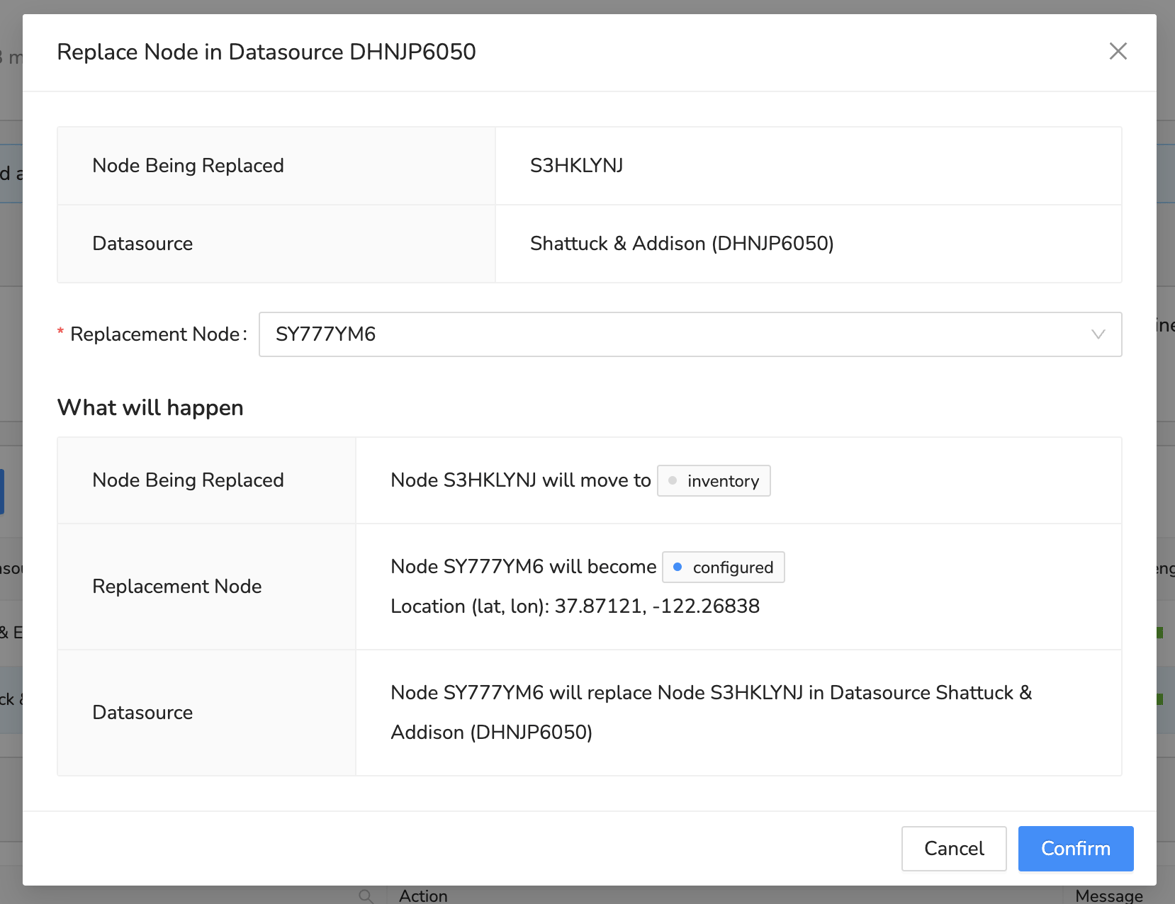Select the Node Being Replaced row label
The width and height of the screenshot is (1175, 904).
pos(188,166)
